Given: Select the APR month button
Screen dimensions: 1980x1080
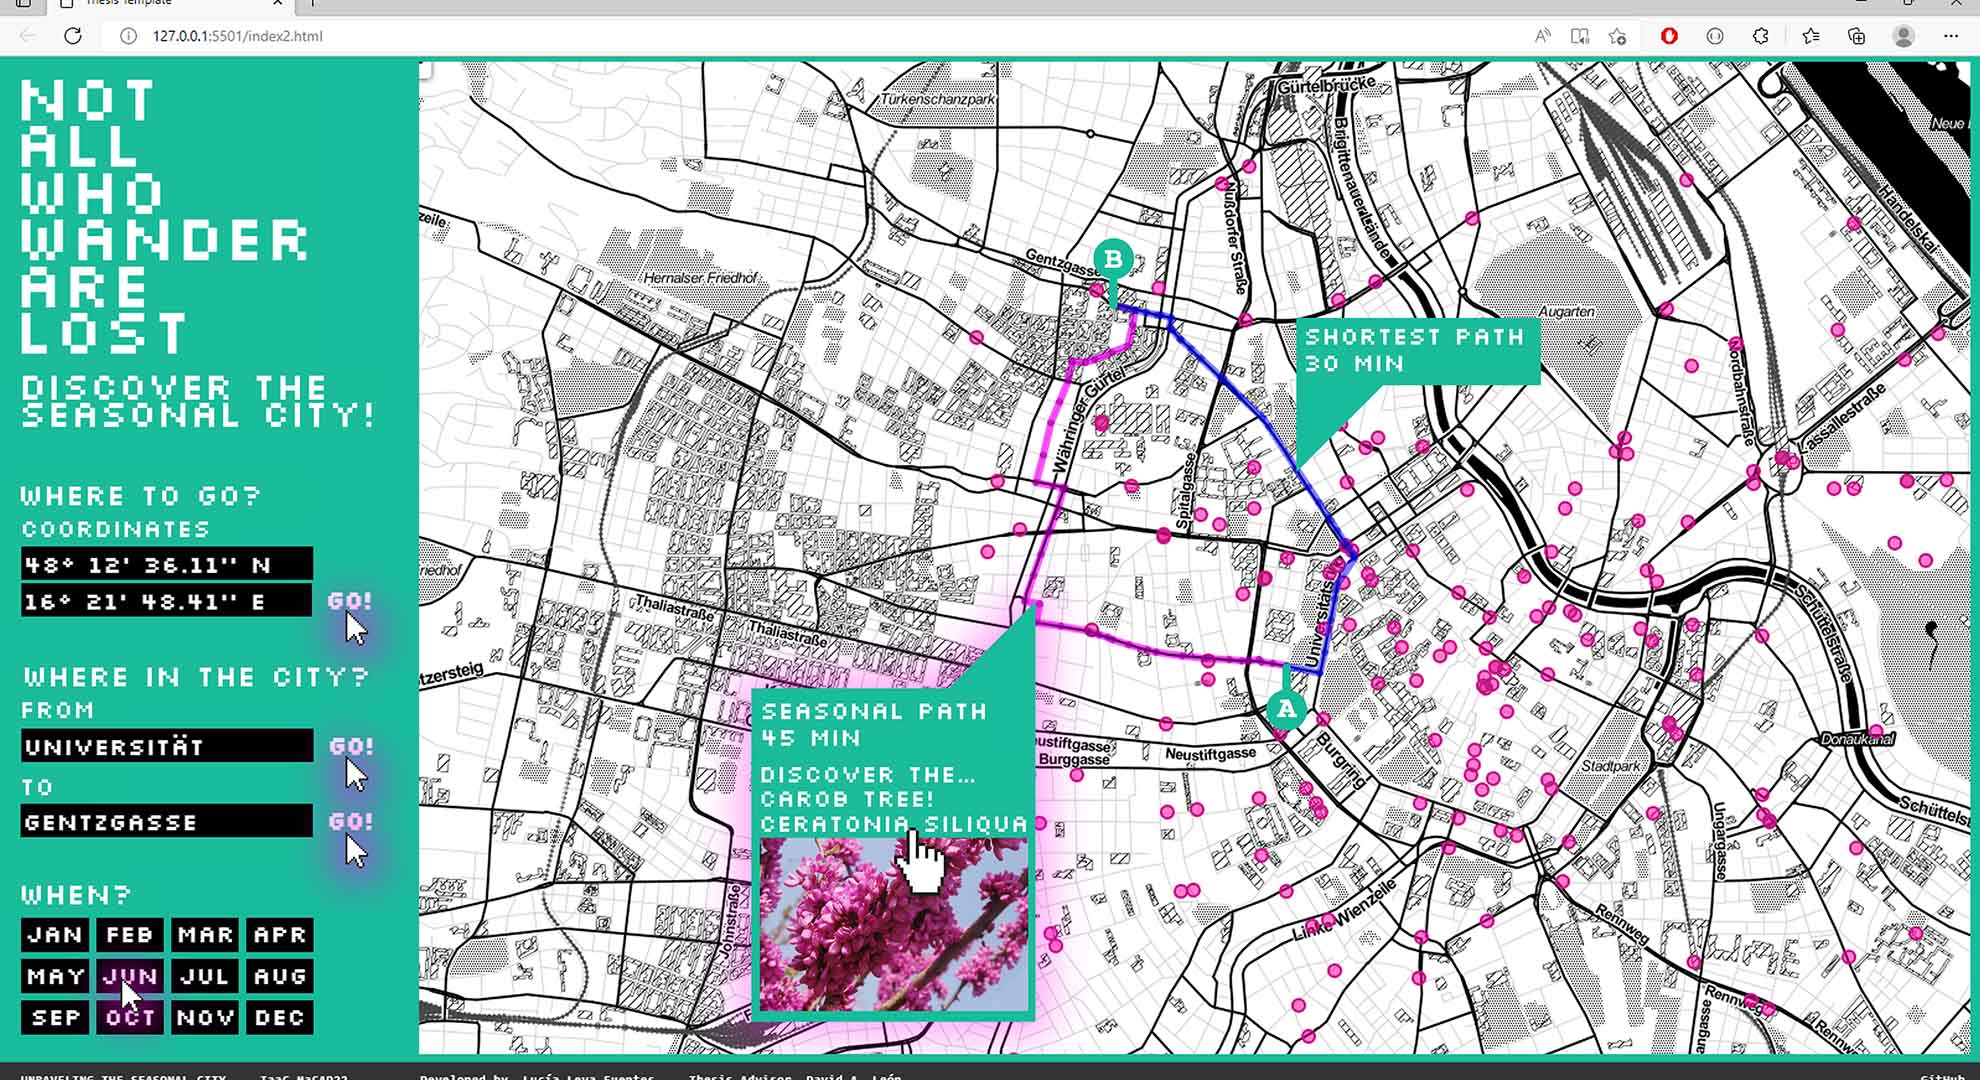Looking at the screenshot, I should point(280,935).
